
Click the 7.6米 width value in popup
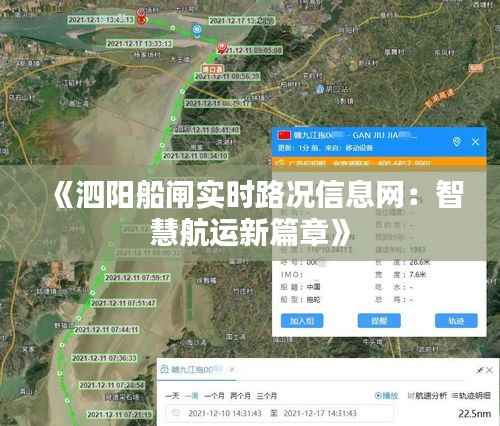pos(418,275)
